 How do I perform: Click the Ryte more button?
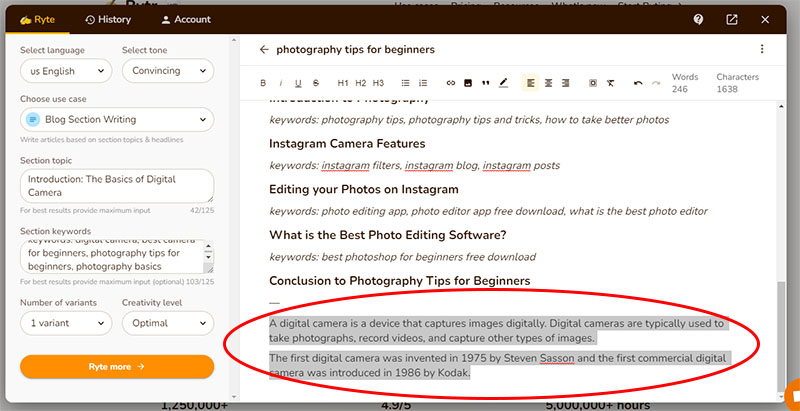(x=117, y=367)
